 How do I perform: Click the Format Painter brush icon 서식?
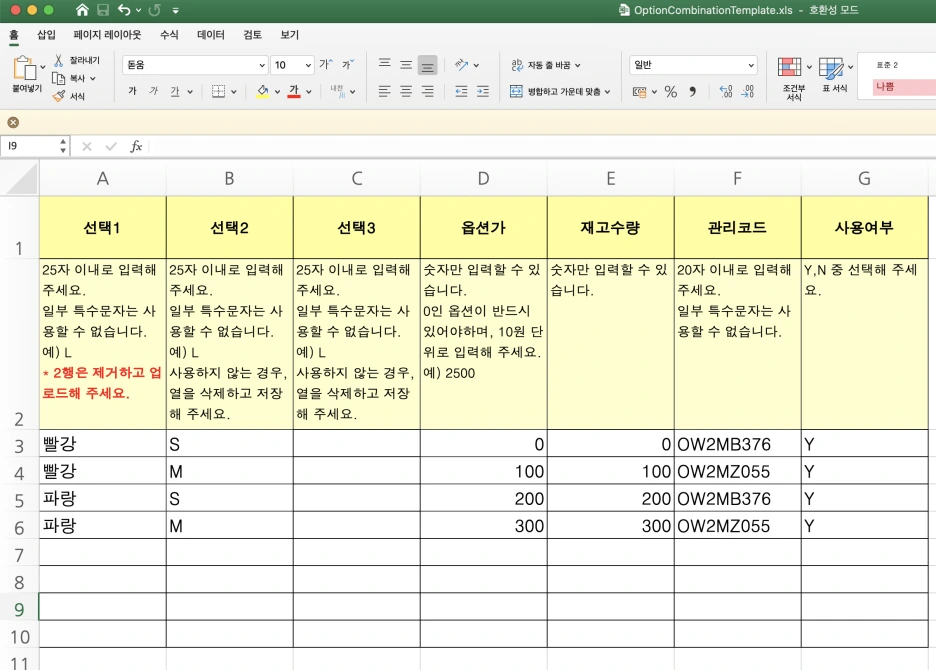58,96
